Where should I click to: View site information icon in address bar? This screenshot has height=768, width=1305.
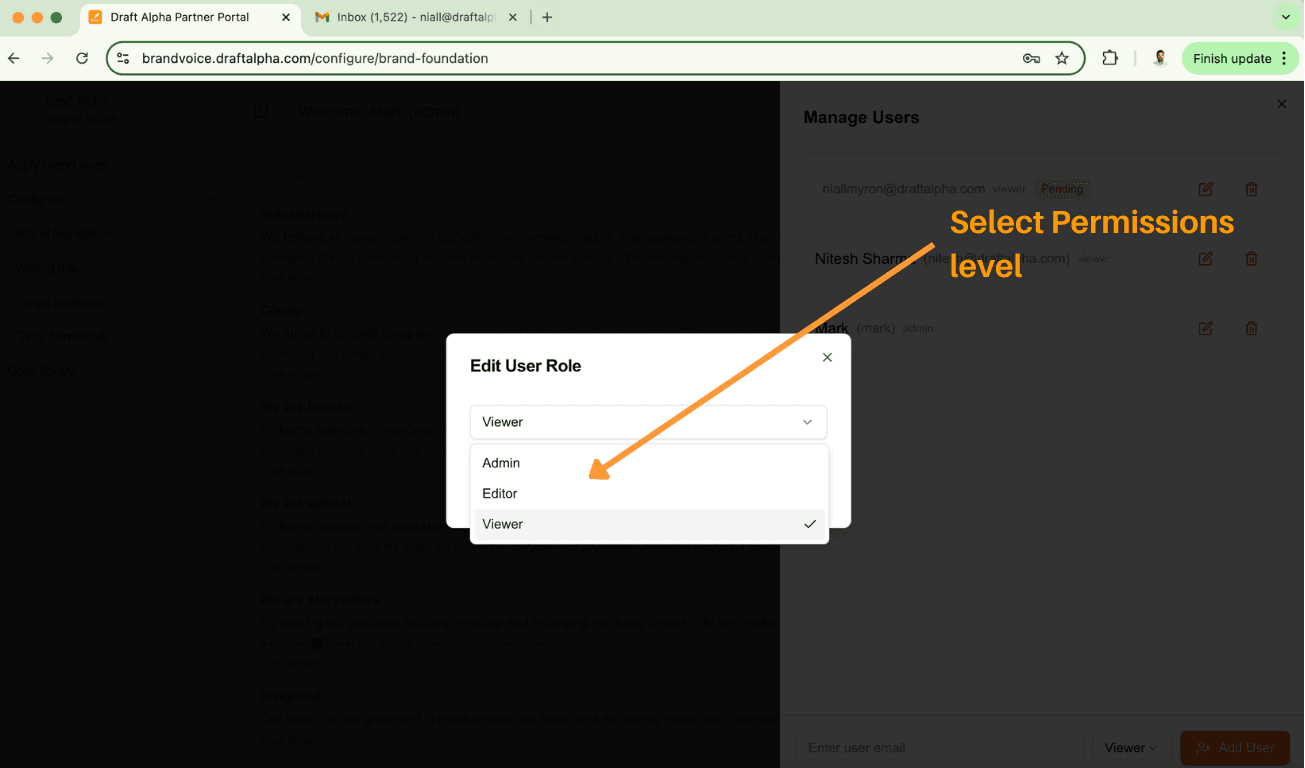[x=124, y=59]
